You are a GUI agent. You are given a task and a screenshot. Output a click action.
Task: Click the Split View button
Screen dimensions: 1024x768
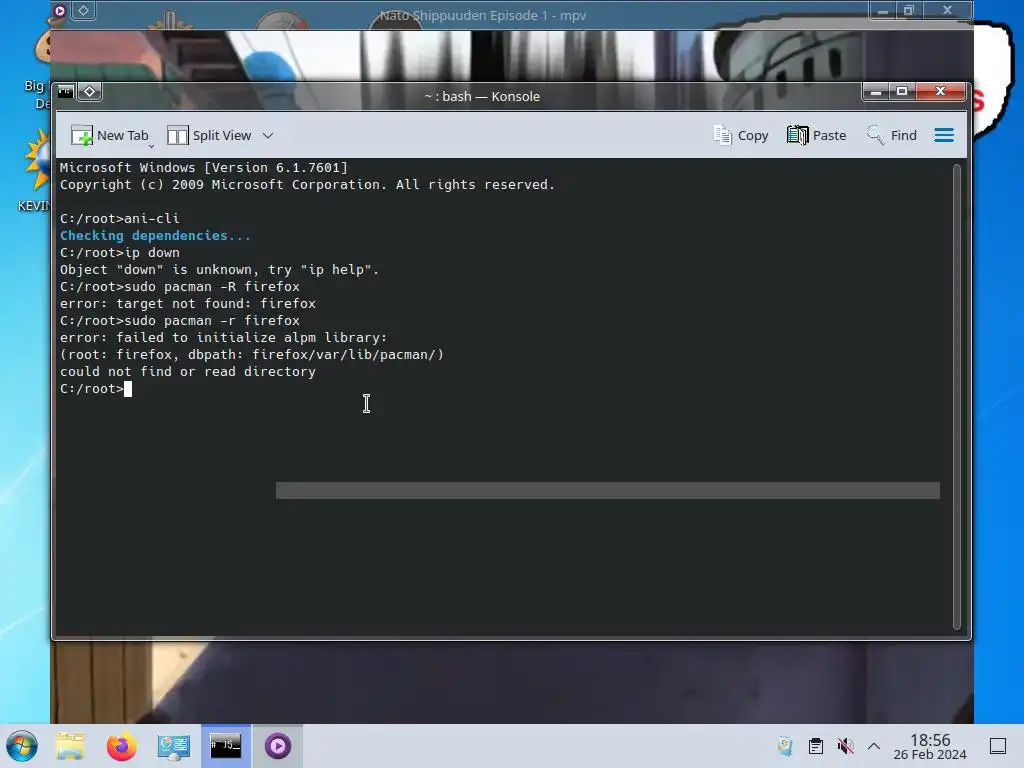point(209,135)
